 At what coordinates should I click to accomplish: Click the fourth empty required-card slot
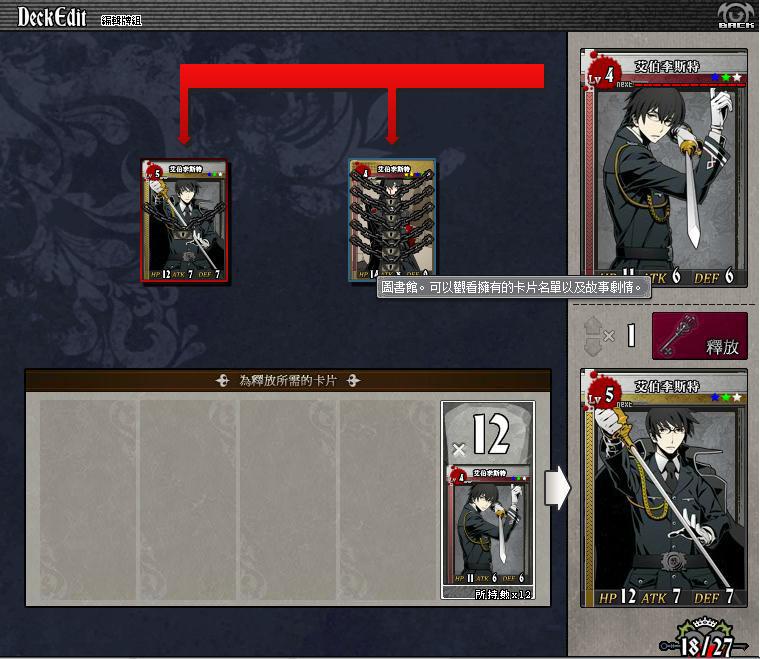[389, 500]
